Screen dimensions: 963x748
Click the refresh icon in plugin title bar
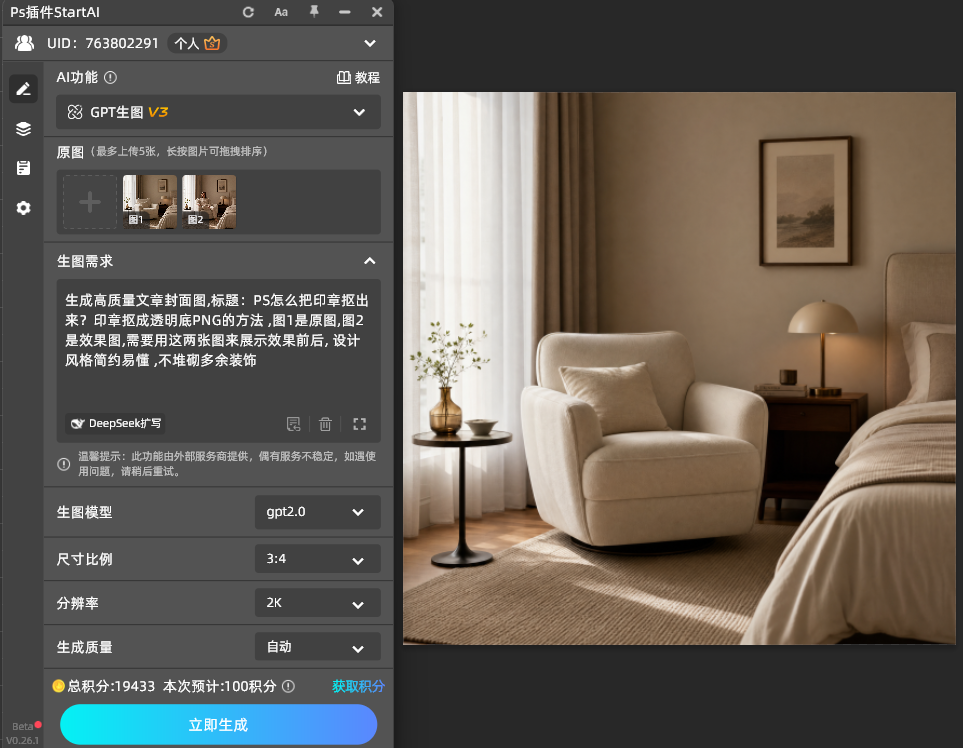[248, 12]
